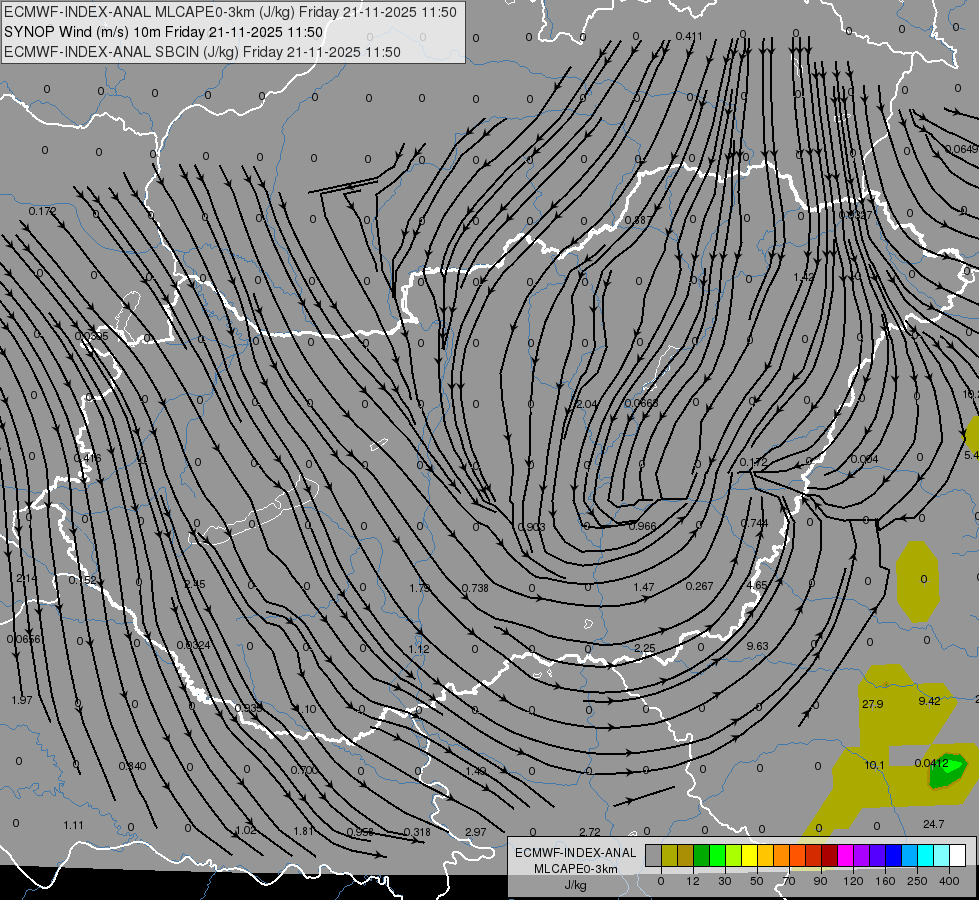The width and height of the screenshot is (979, 900).
Task: Click the map value 0.840
Action: click(x=132, y=766)
